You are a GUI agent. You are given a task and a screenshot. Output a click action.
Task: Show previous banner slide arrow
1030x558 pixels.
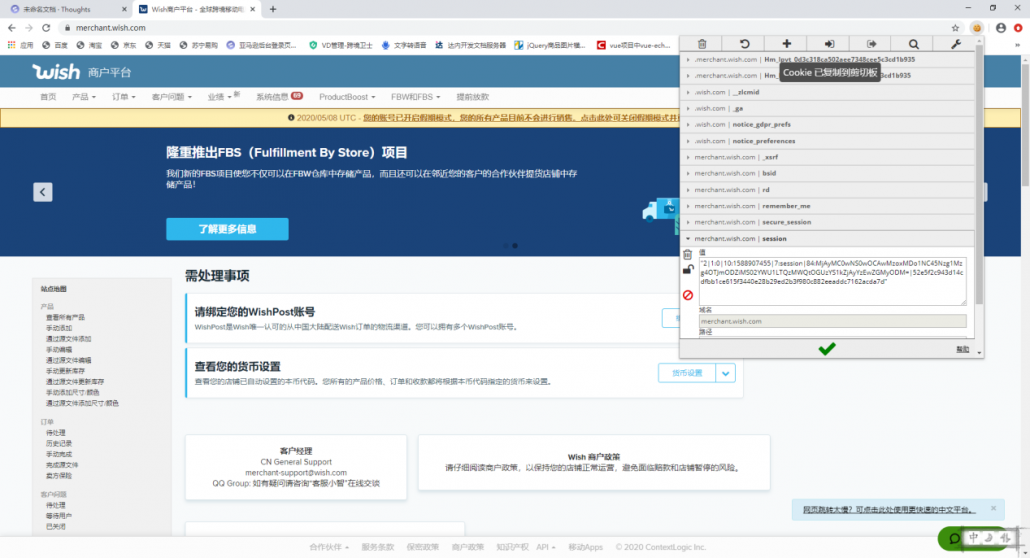click(x=43, y=192)
